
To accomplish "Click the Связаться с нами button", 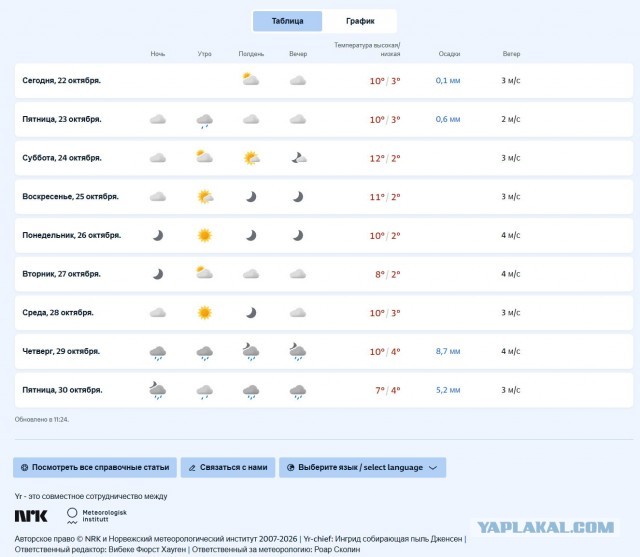I will coord(228,467).
